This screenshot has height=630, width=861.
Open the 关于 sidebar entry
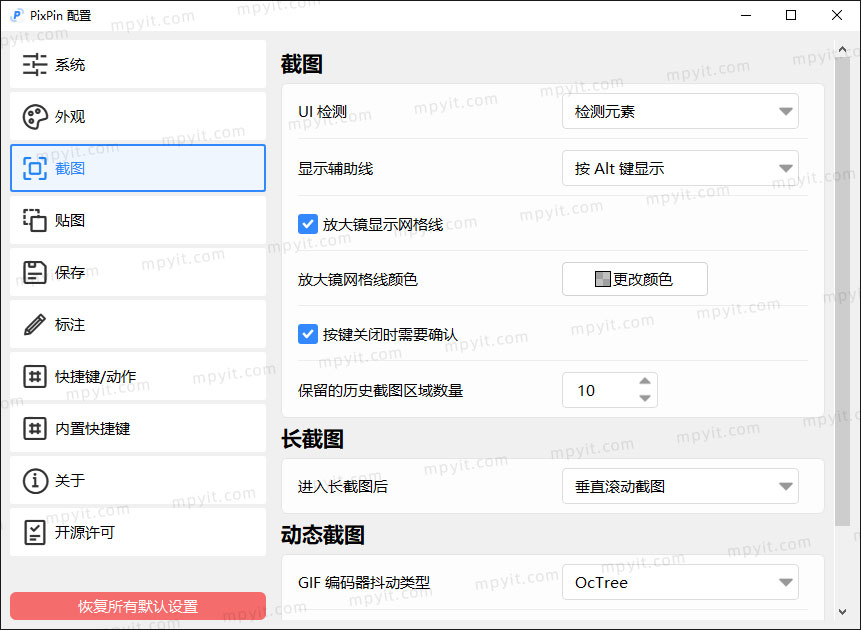coord(138,481)
